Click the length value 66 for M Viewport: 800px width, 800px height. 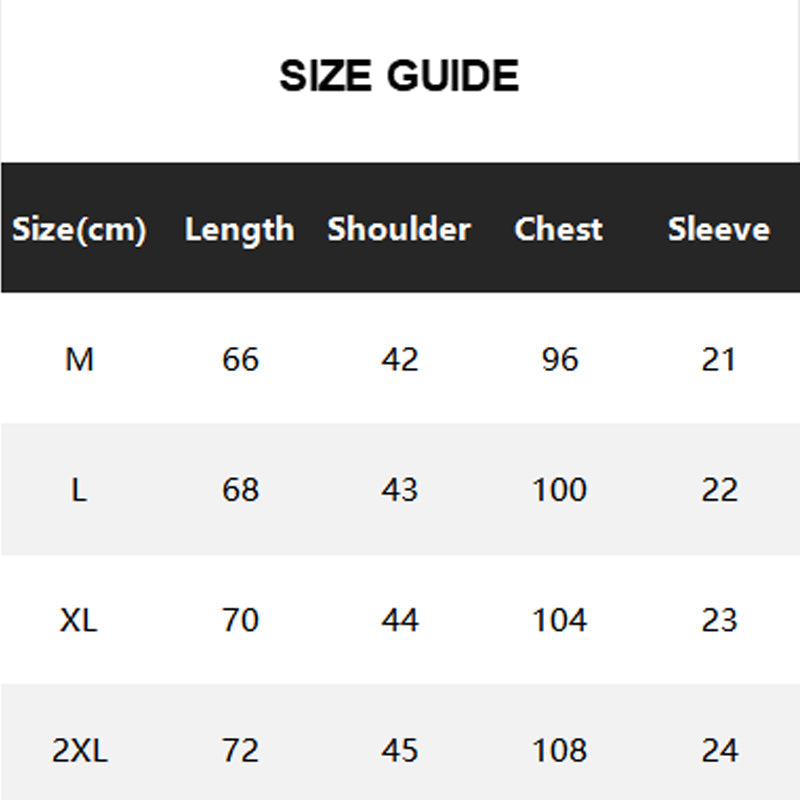[x=240, y=359]
